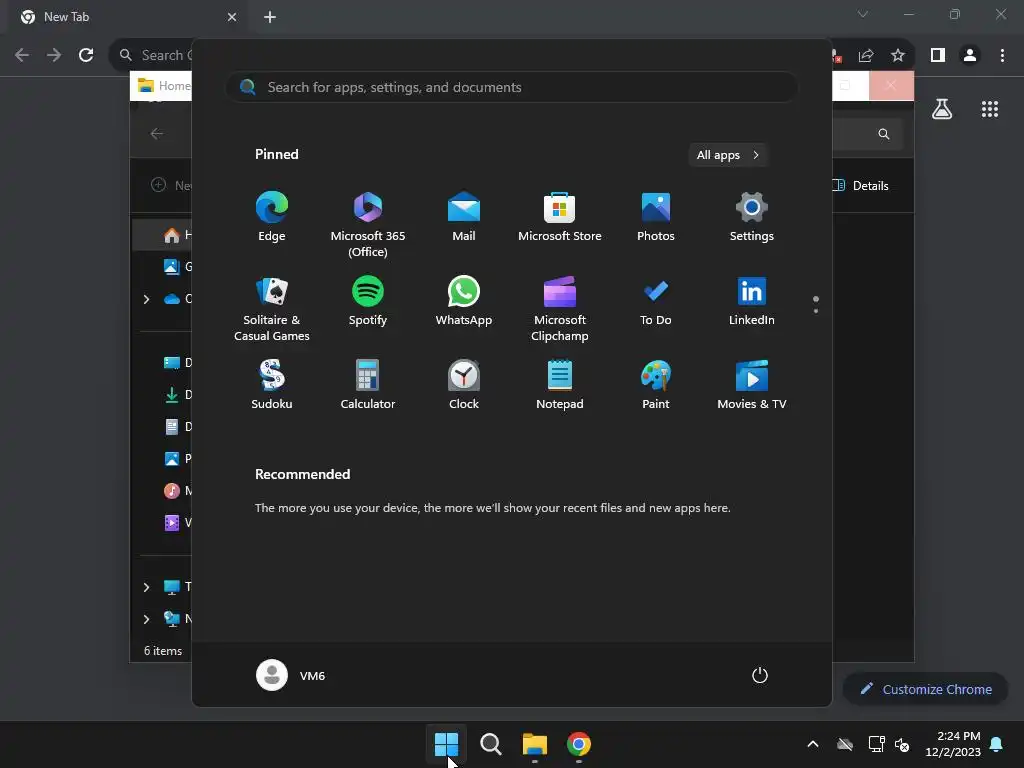Expand Network node in File Explorer
The width and height of the screenshot is (1024, 768).
point(146,619)
